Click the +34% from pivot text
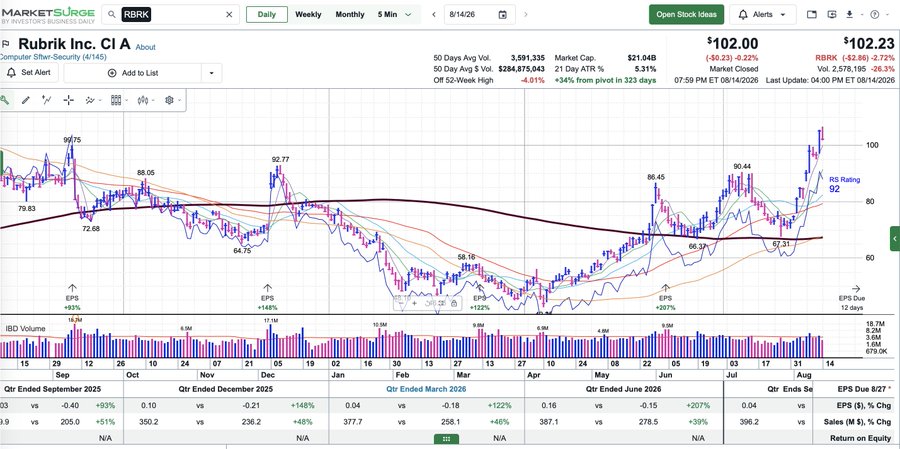The width and height of the screenshot is (900, 449). pyautogui.click(x=606, y=80)
